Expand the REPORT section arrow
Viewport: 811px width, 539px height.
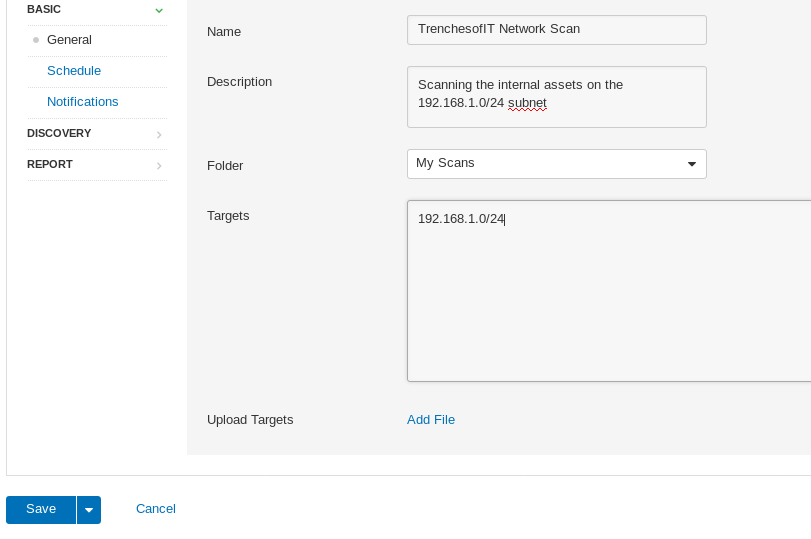[x=159, y=166]
